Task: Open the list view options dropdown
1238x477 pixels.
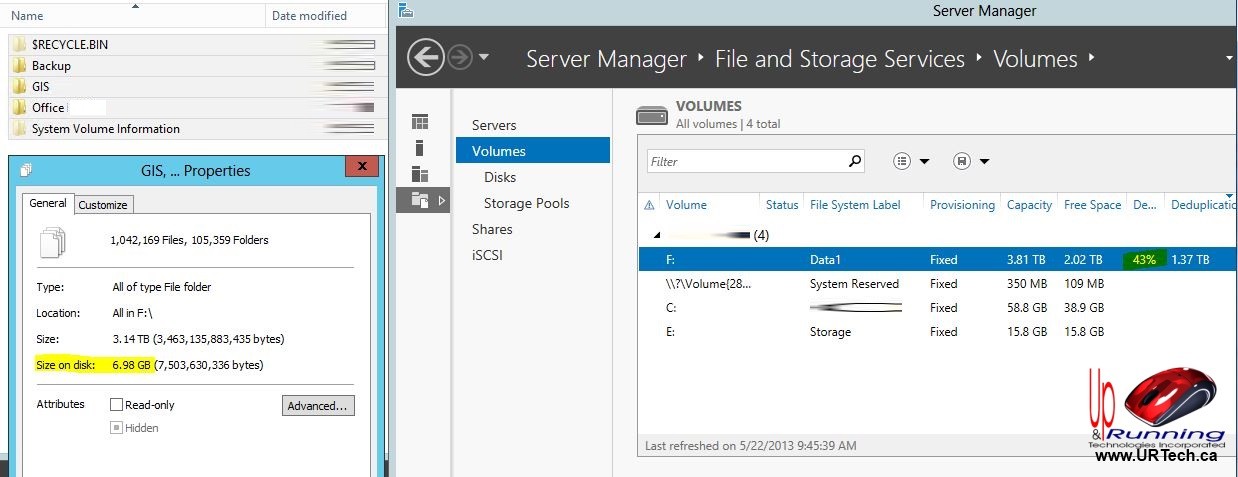Action: coord(911,161)
